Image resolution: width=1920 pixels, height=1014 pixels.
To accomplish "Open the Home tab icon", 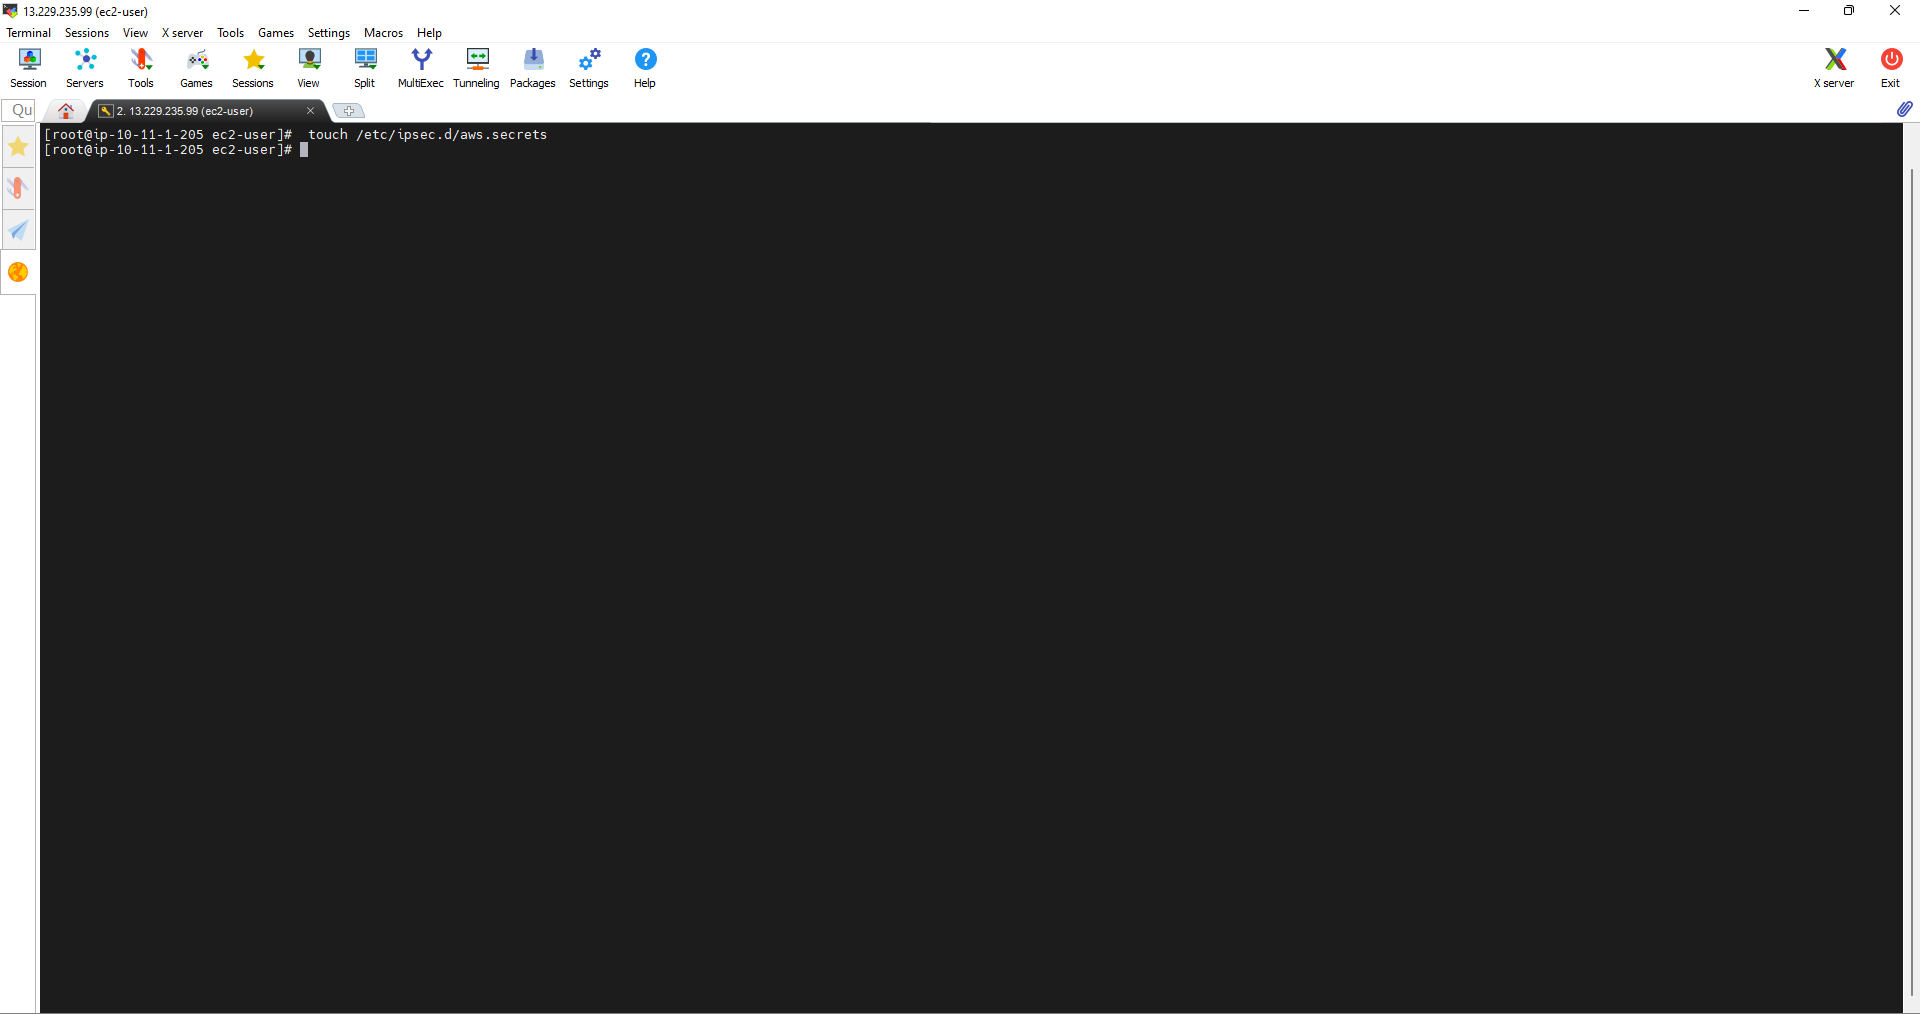I will (66, 111).
